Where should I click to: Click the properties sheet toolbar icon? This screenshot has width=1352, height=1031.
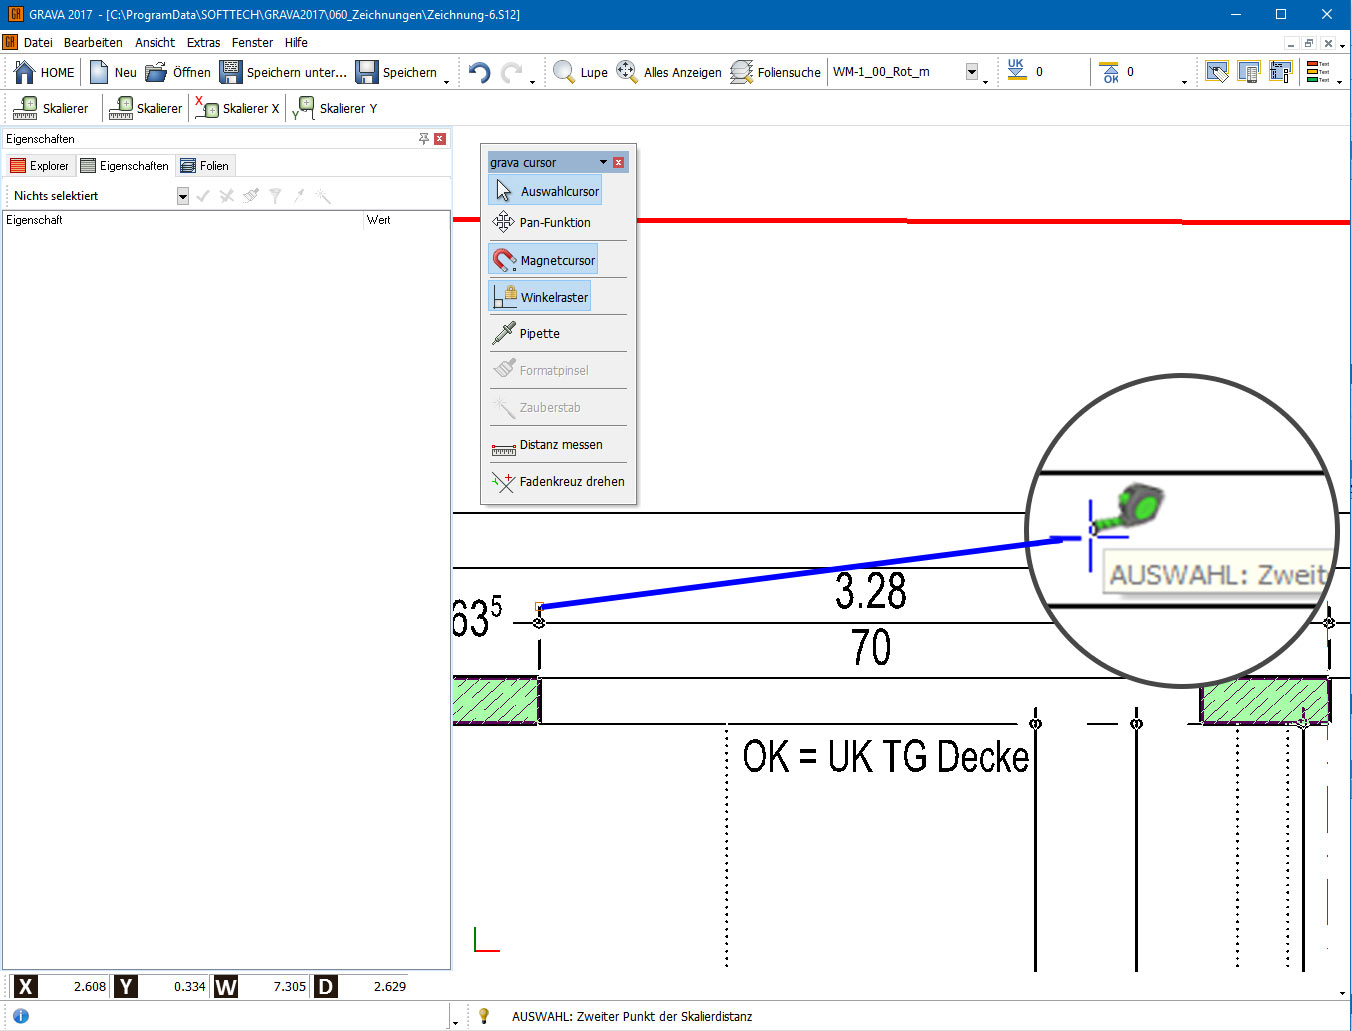tap(1248, 72)
